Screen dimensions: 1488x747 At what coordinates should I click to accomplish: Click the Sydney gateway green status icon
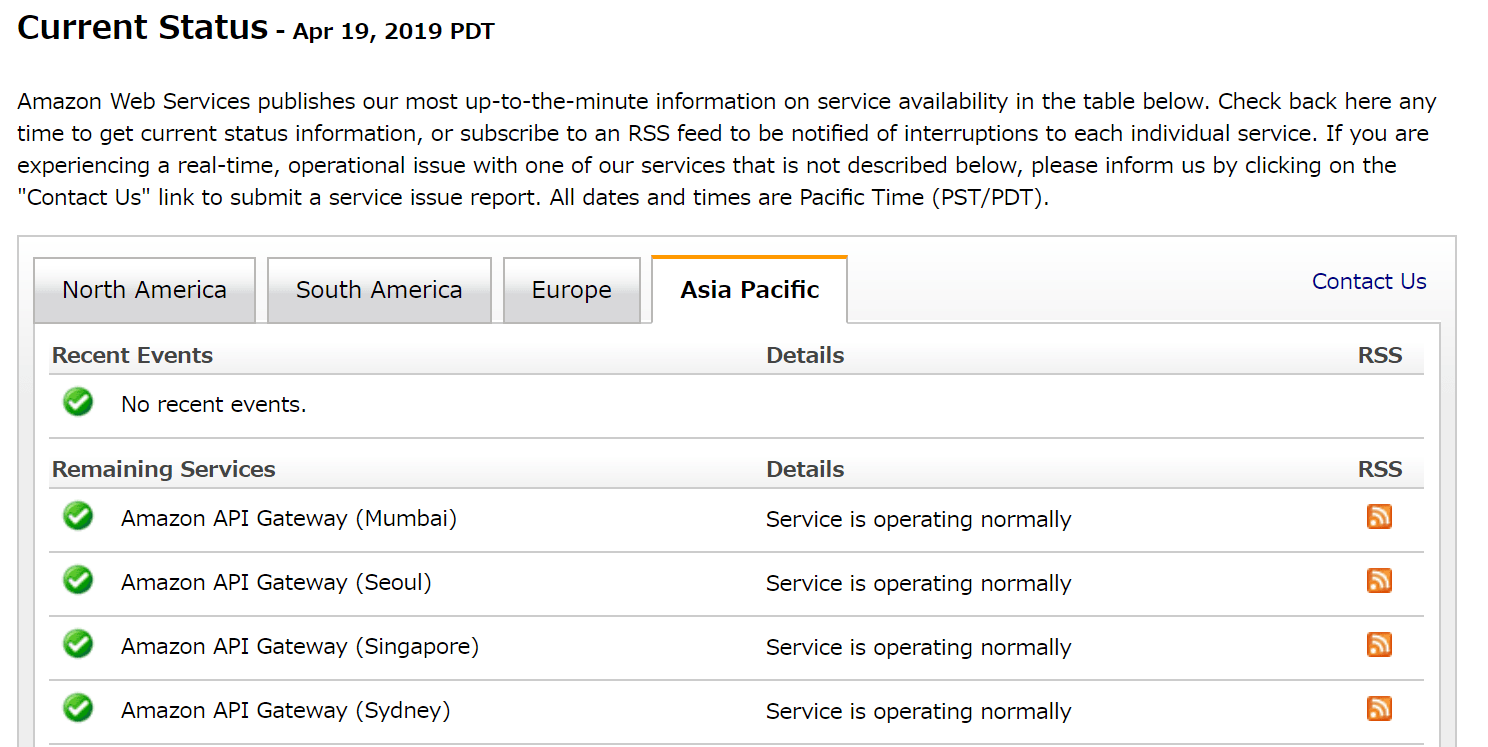pyautogui.click(x=78, y=709)
